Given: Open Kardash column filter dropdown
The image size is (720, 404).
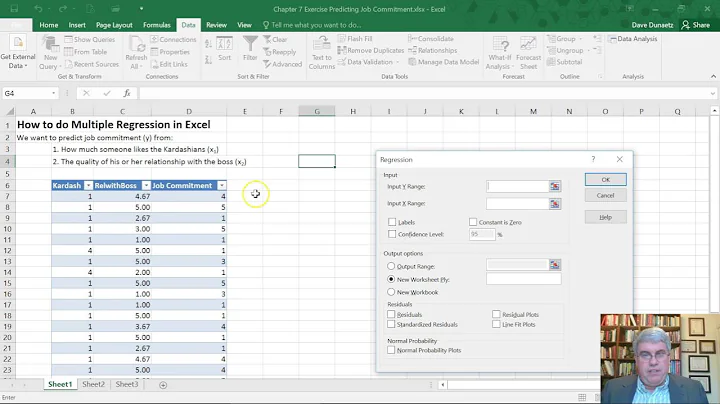Looking at the screenshot, I should (88, 185).
